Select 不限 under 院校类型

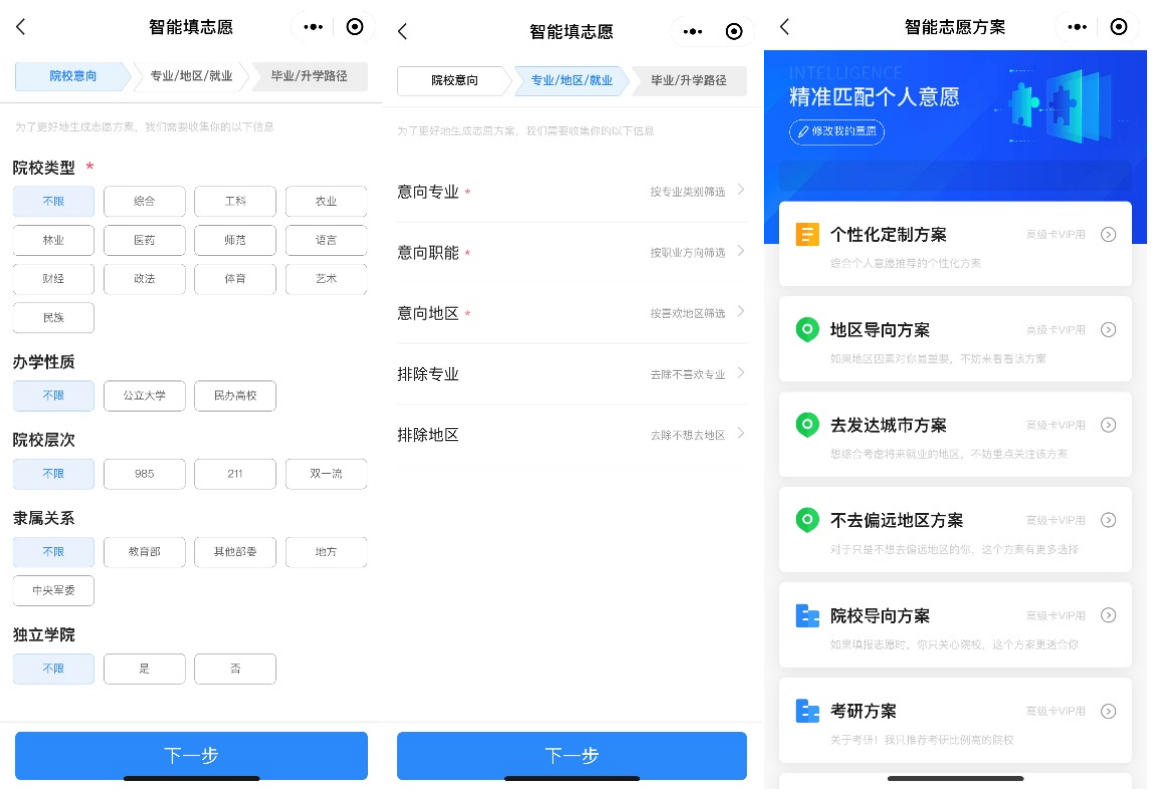[x=54, y=201]
